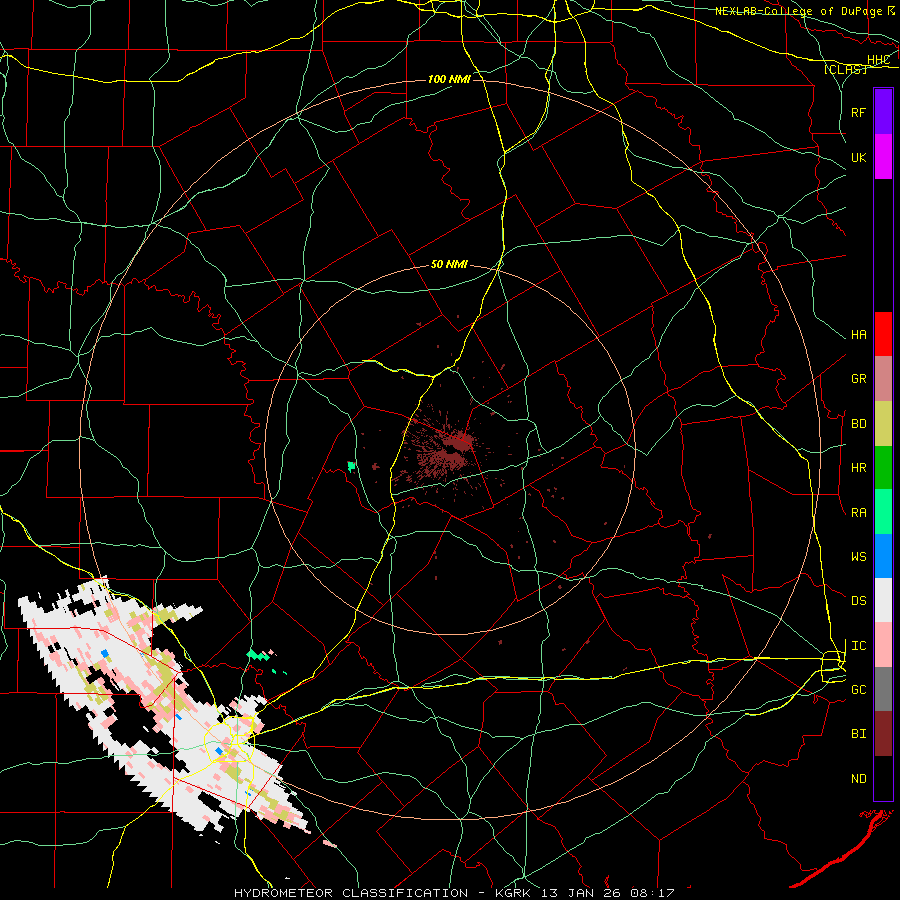Image resolution: width=900 pixels, height=900 pixels.
Task: Click the ND legend label
Action: point(858,779)
